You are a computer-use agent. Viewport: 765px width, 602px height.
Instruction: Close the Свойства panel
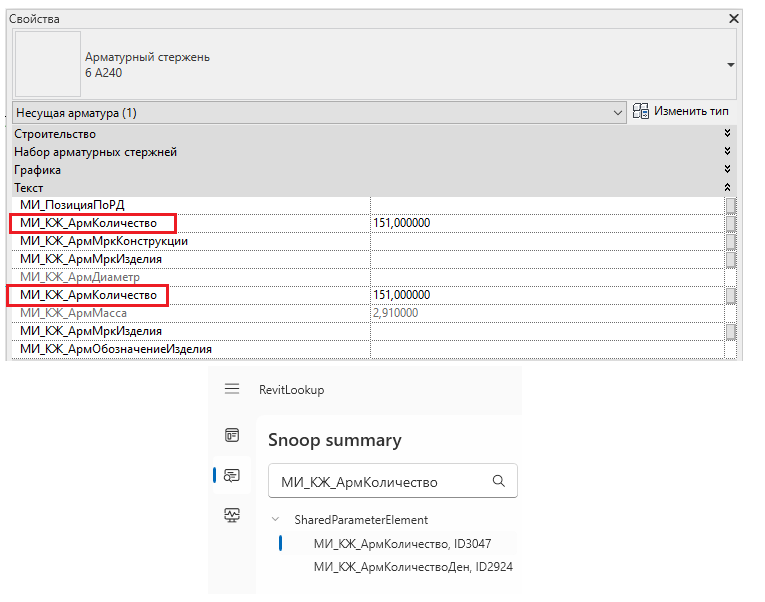tap(733, 19)
